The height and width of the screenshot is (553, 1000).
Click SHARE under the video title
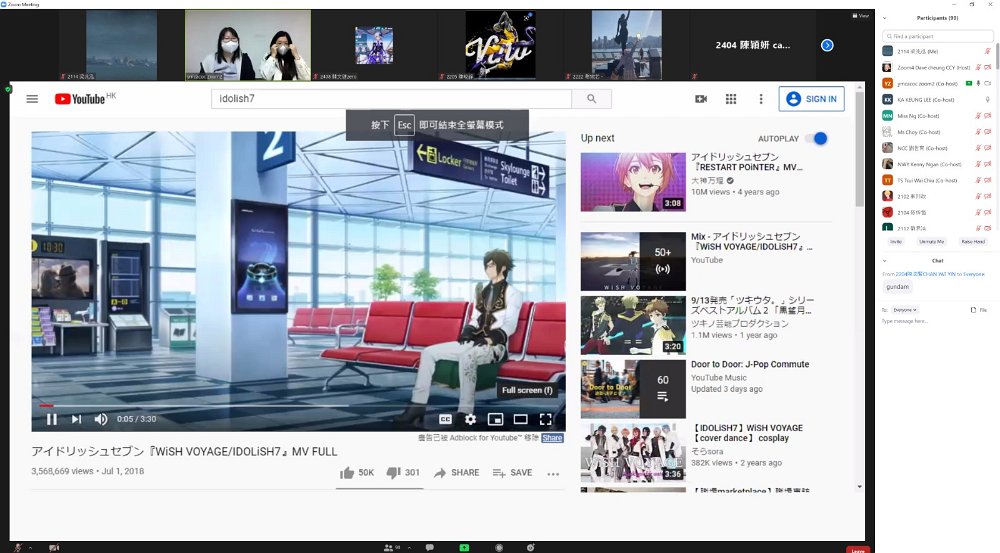tap(457, 473)
